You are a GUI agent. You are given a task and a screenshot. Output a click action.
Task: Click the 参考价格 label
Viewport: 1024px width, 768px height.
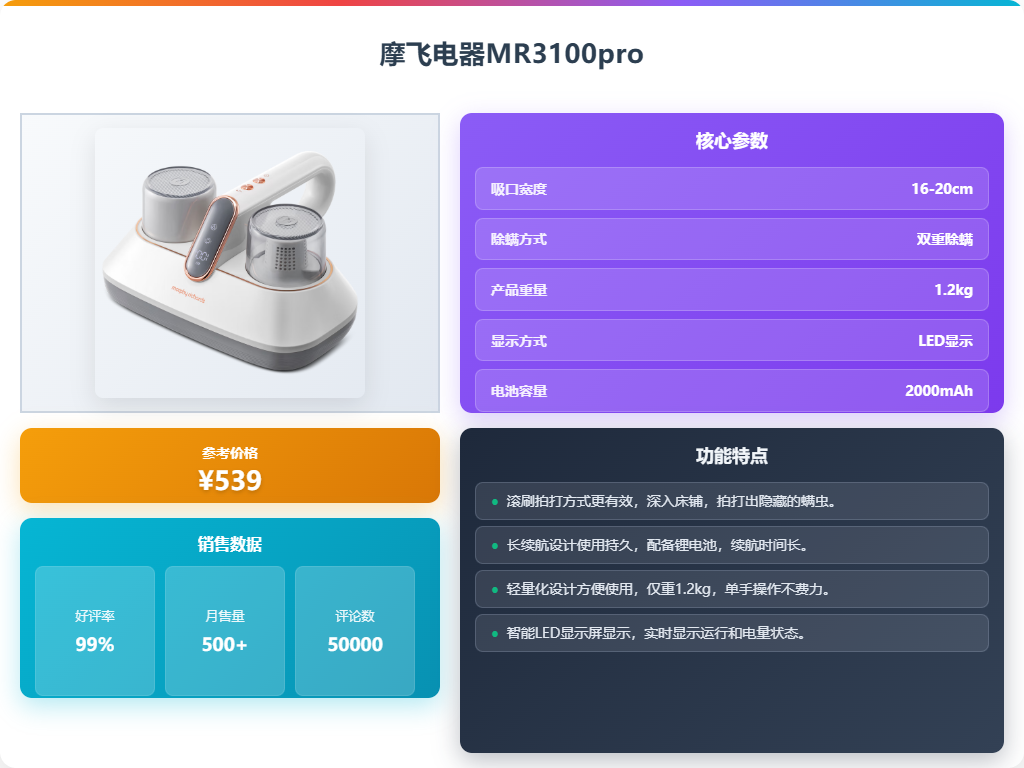(230, 453)
